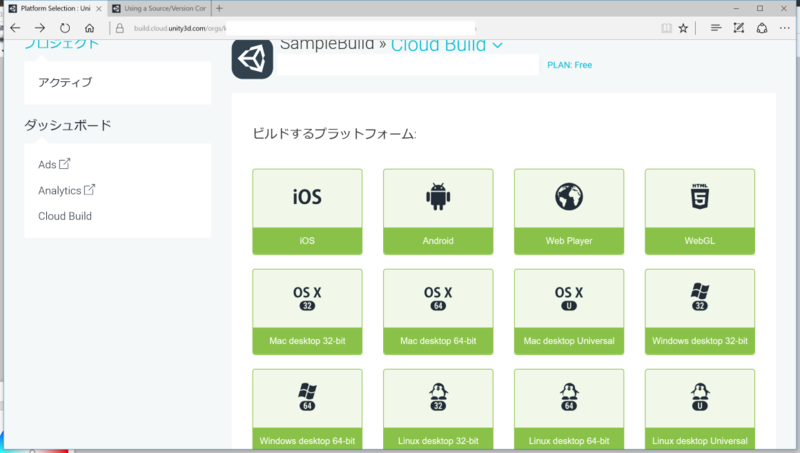Screen dimensions: 800x453
Task: Go back with browser back arrow
Action: pyautogui.click(x=15, y=28)
